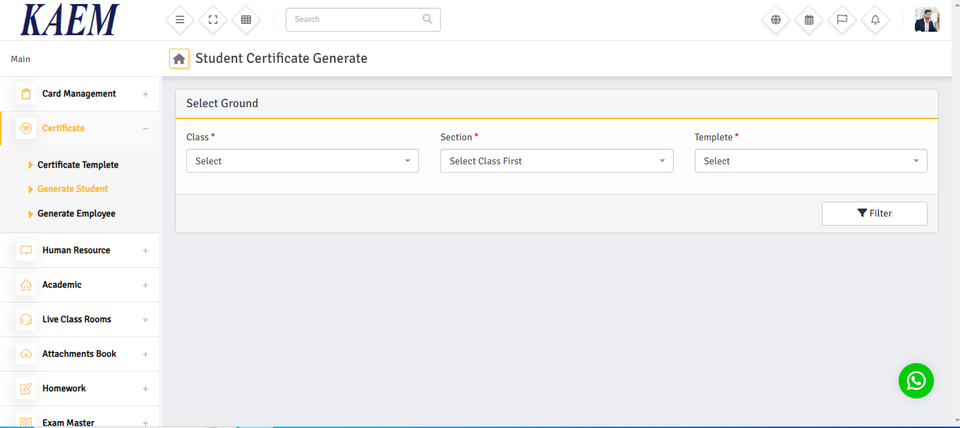The height and width of the screenshot is (428, 960).
Task: Open Academic menu label
Action: (x=62, y=285)
